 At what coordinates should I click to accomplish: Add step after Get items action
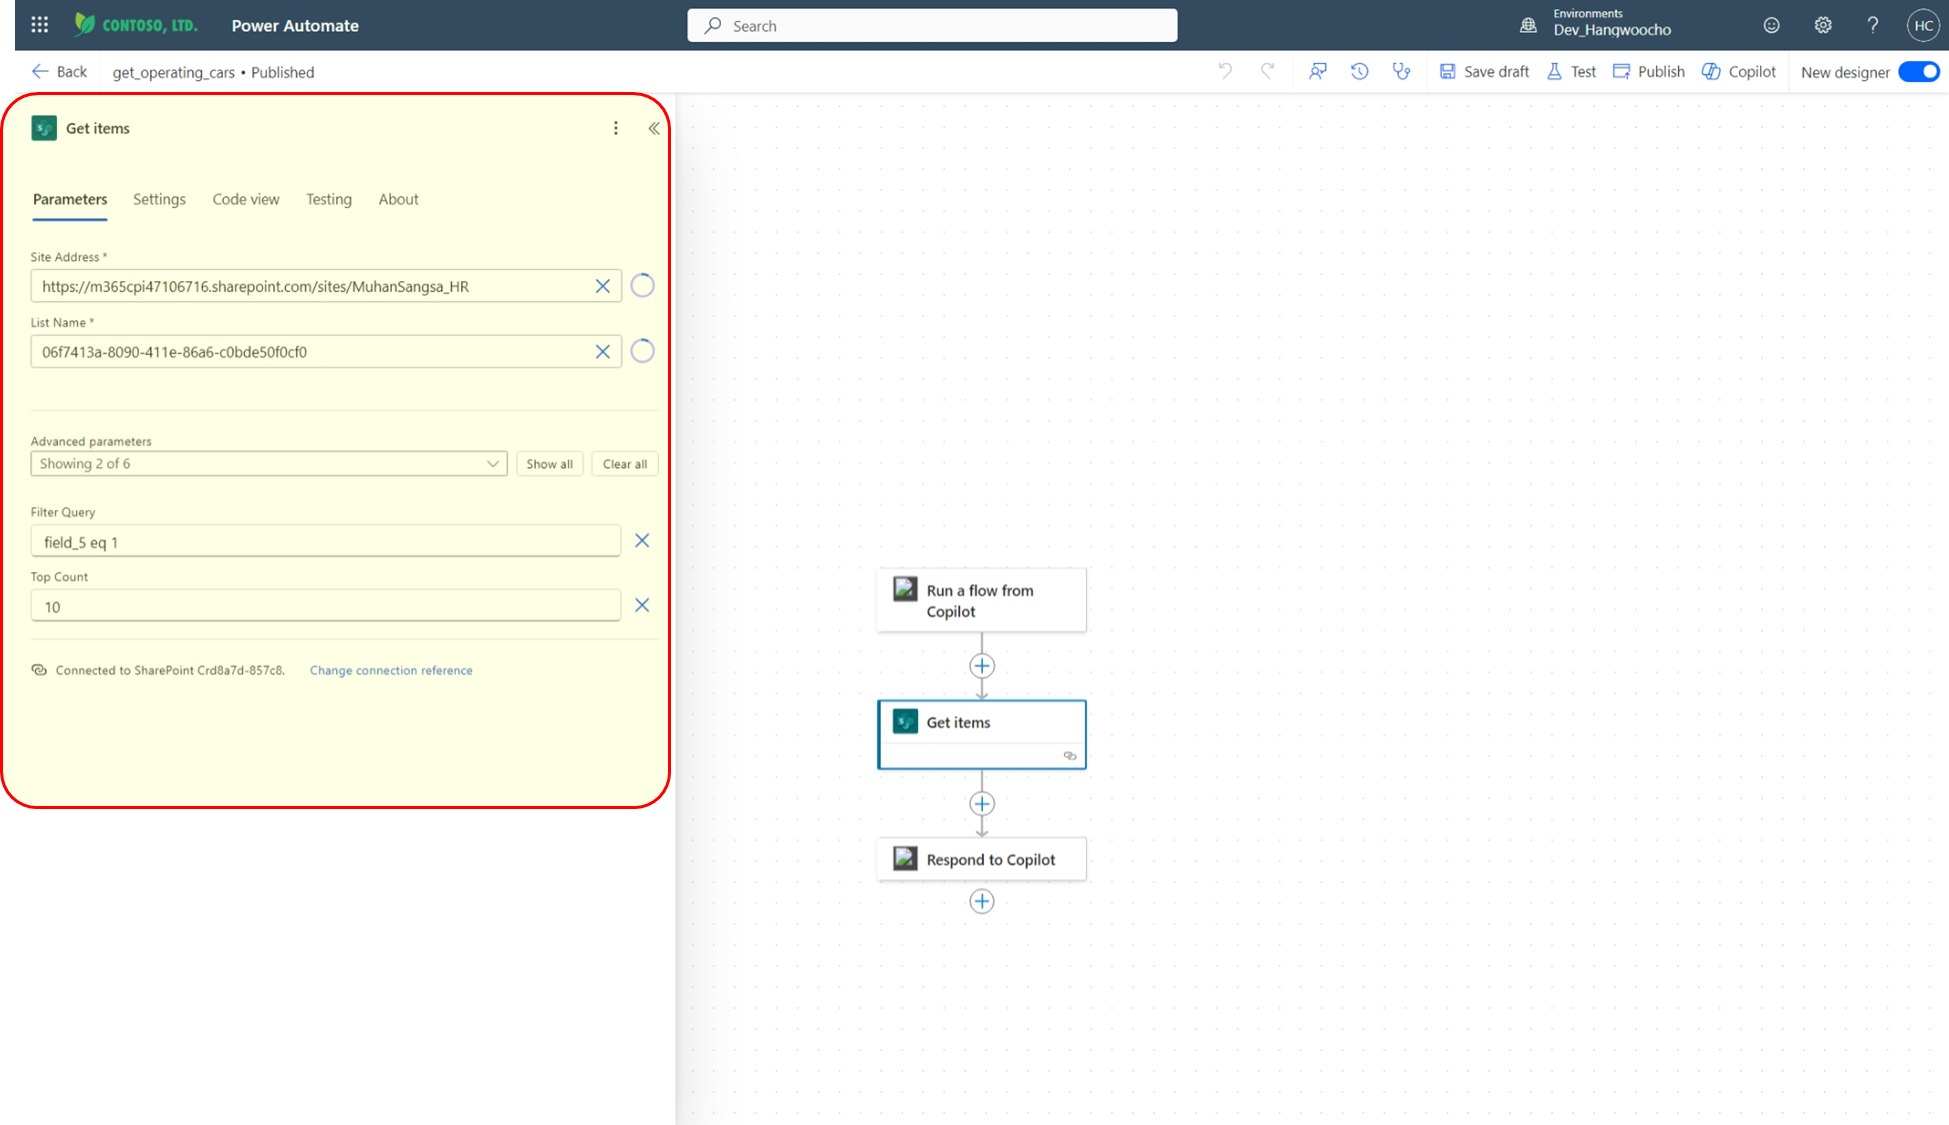click(x=982, y=804)
